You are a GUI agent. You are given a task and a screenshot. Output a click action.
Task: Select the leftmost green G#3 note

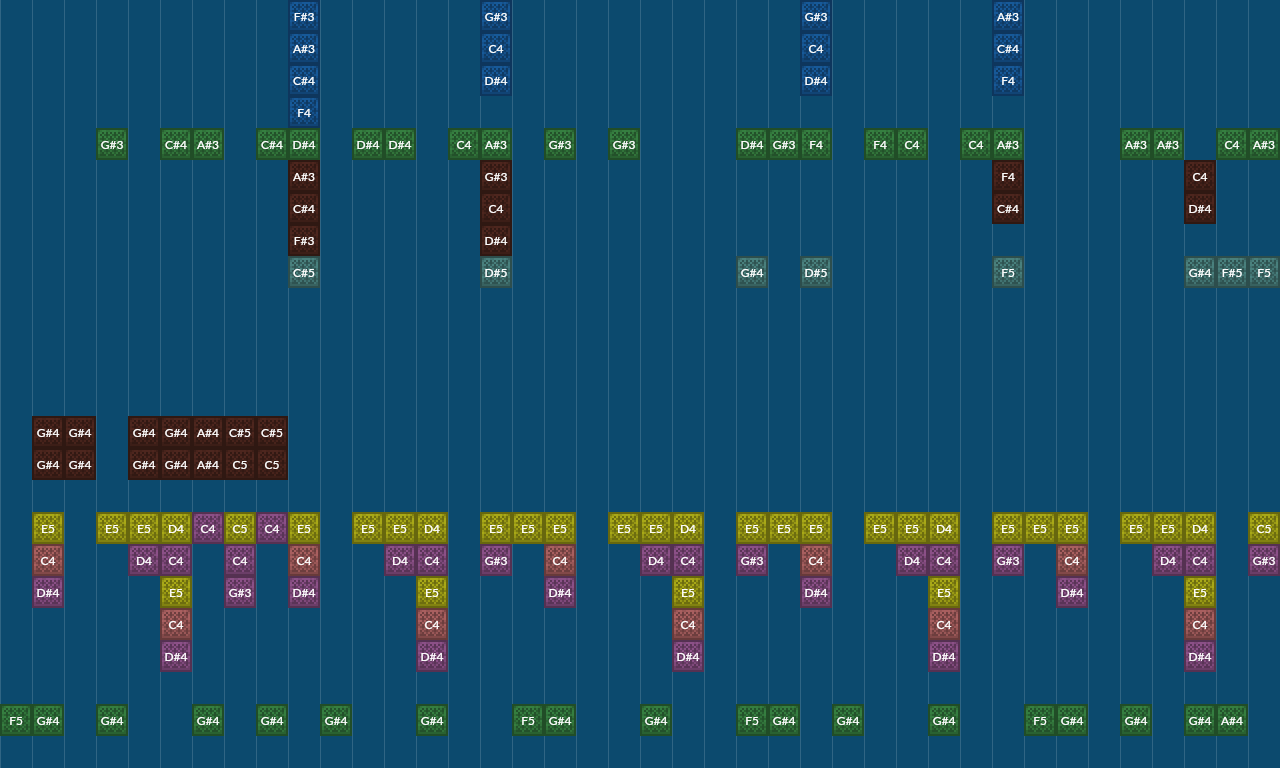tap(112, 145)
